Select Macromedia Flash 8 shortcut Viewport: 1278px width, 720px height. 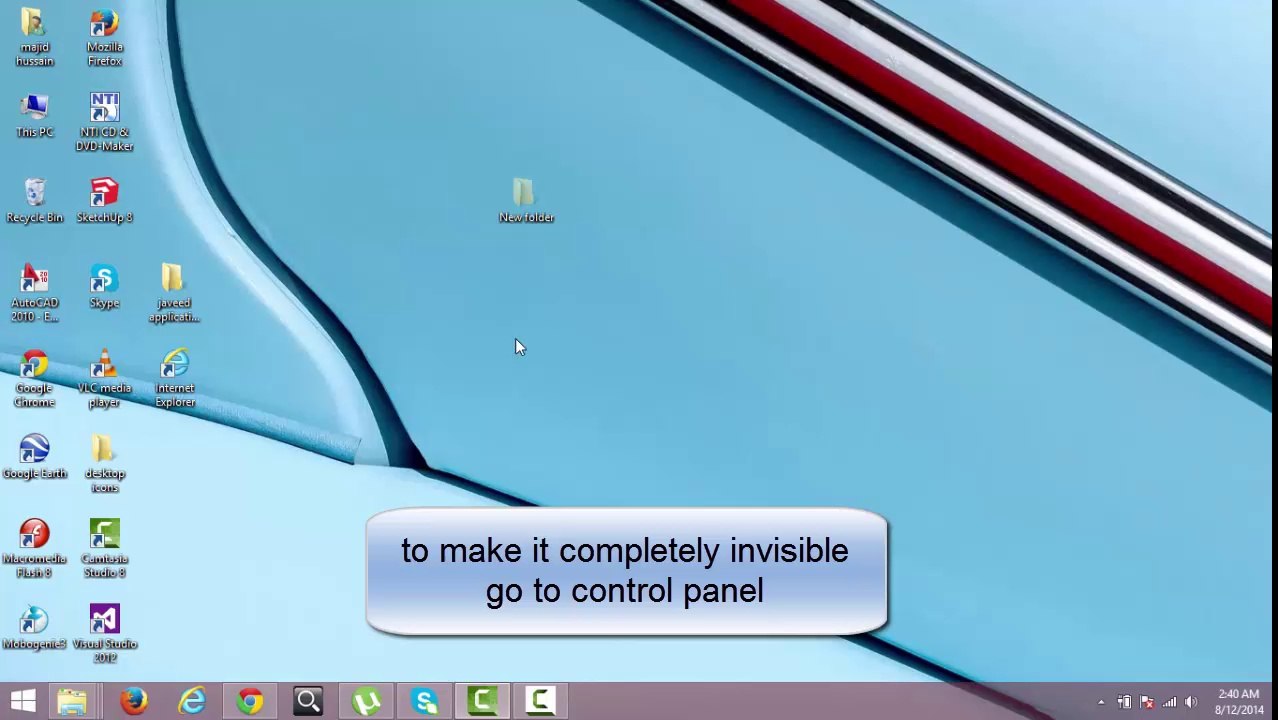(34, 549)
